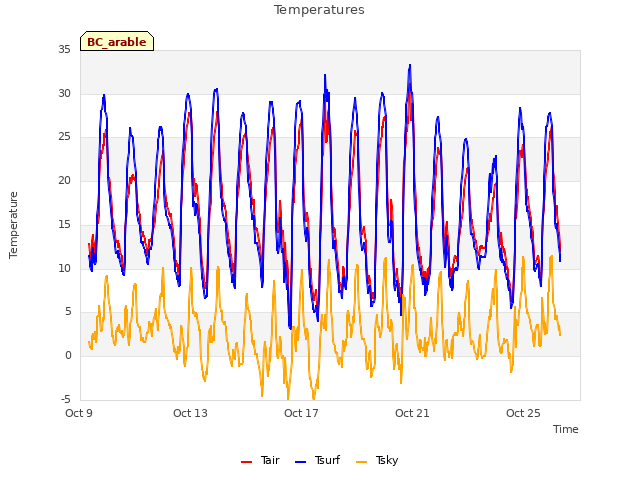The width and height of the screenshot is (640, 480).
Task: Click the Oct 9 x-axis label
Action: pos(79,413)
